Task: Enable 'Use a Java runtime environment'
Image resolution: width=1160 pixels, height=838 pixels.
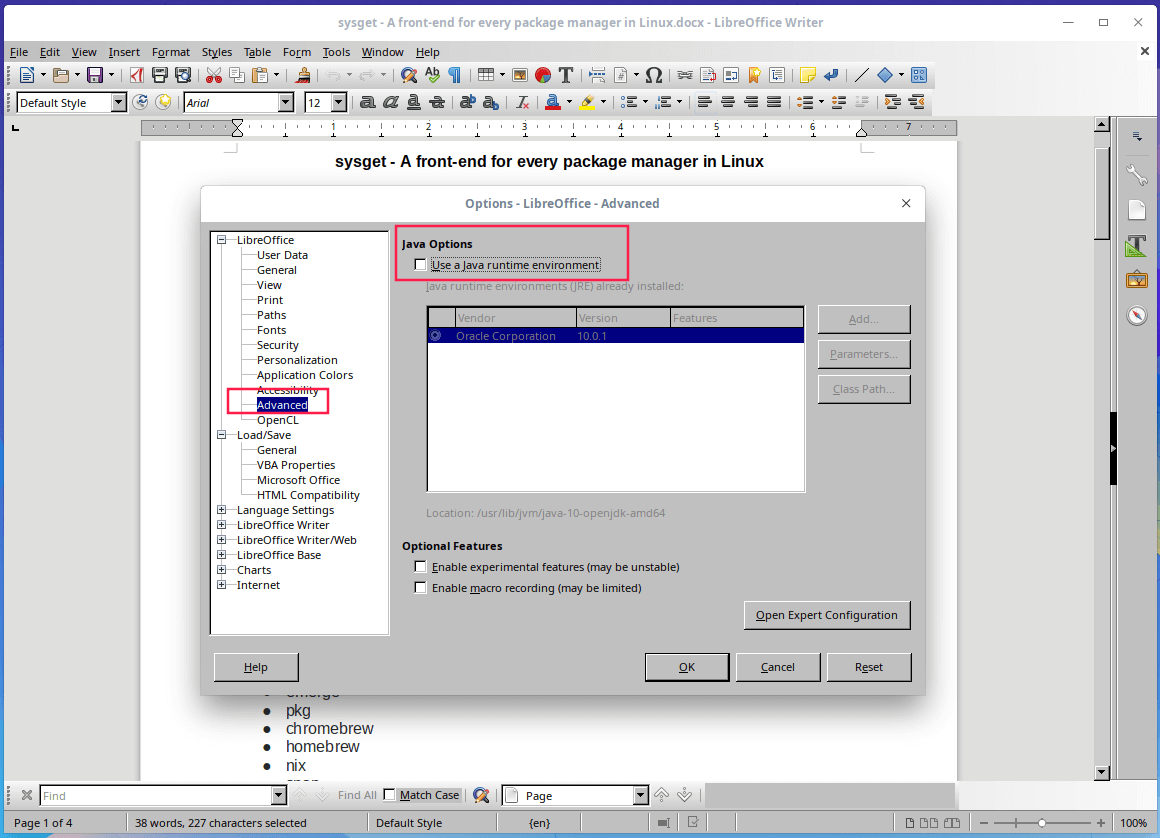Action: click(x=420, y=264)
